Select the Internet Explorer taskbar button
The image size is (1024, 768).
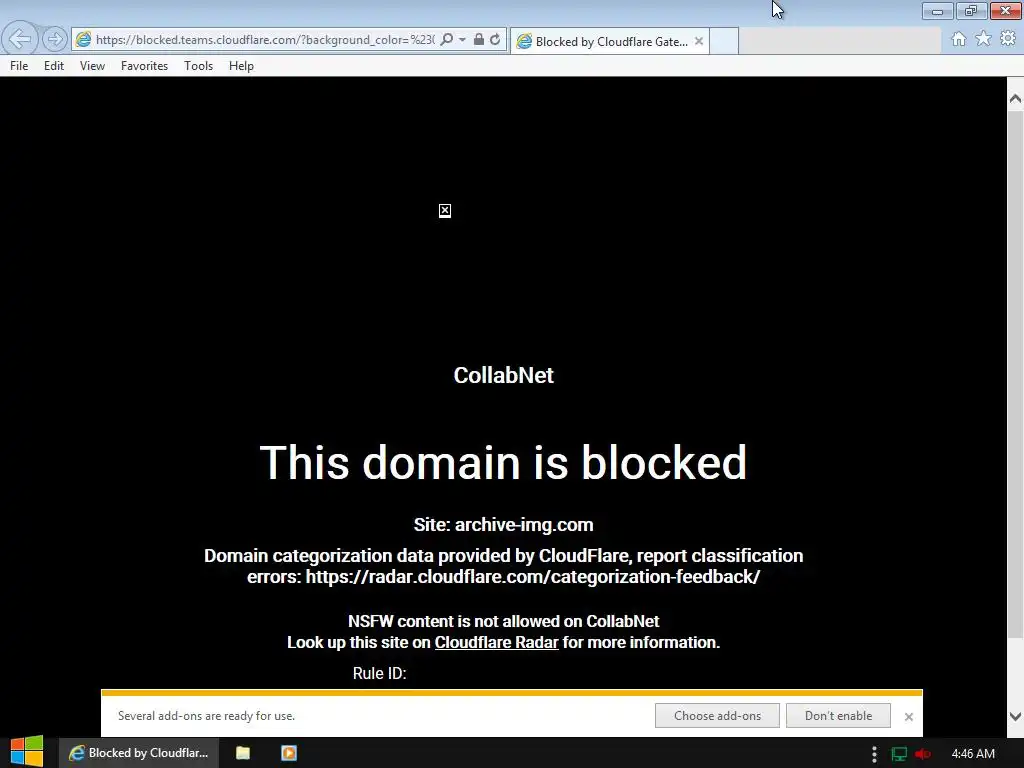(x=139, y=753)
